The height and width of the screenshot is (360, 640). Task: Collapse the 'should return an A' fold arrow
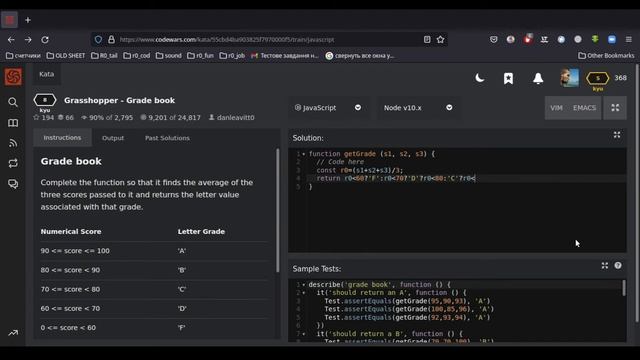[x=304, y=293]
